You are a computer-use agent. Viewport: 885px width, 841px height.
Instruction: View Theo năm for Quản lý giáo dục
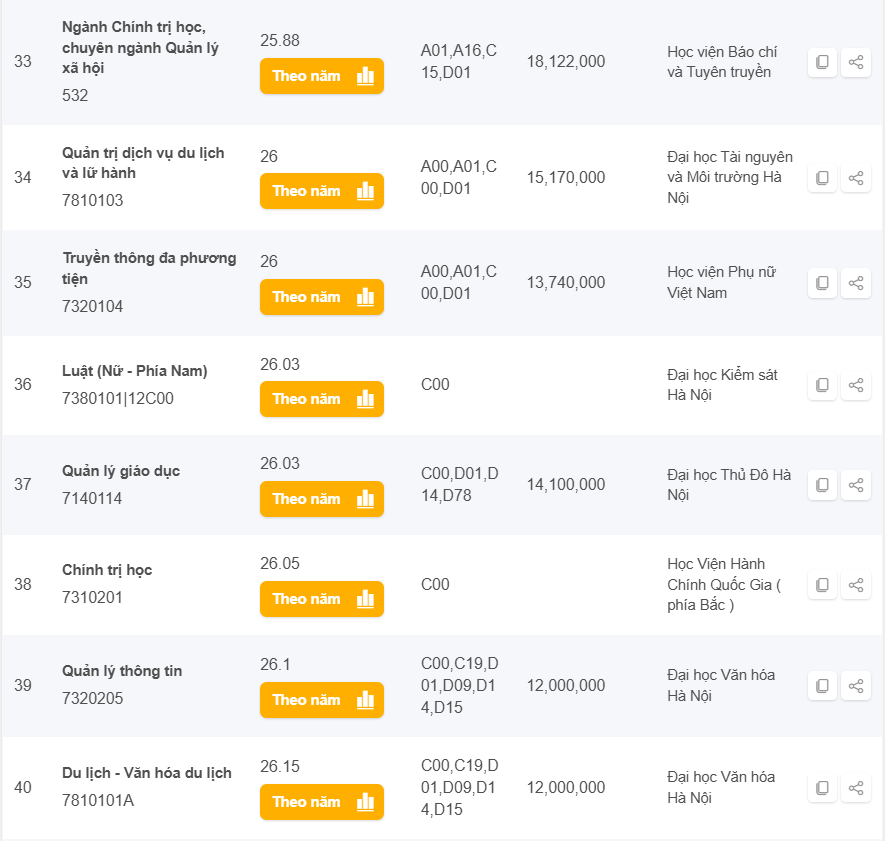321,499
